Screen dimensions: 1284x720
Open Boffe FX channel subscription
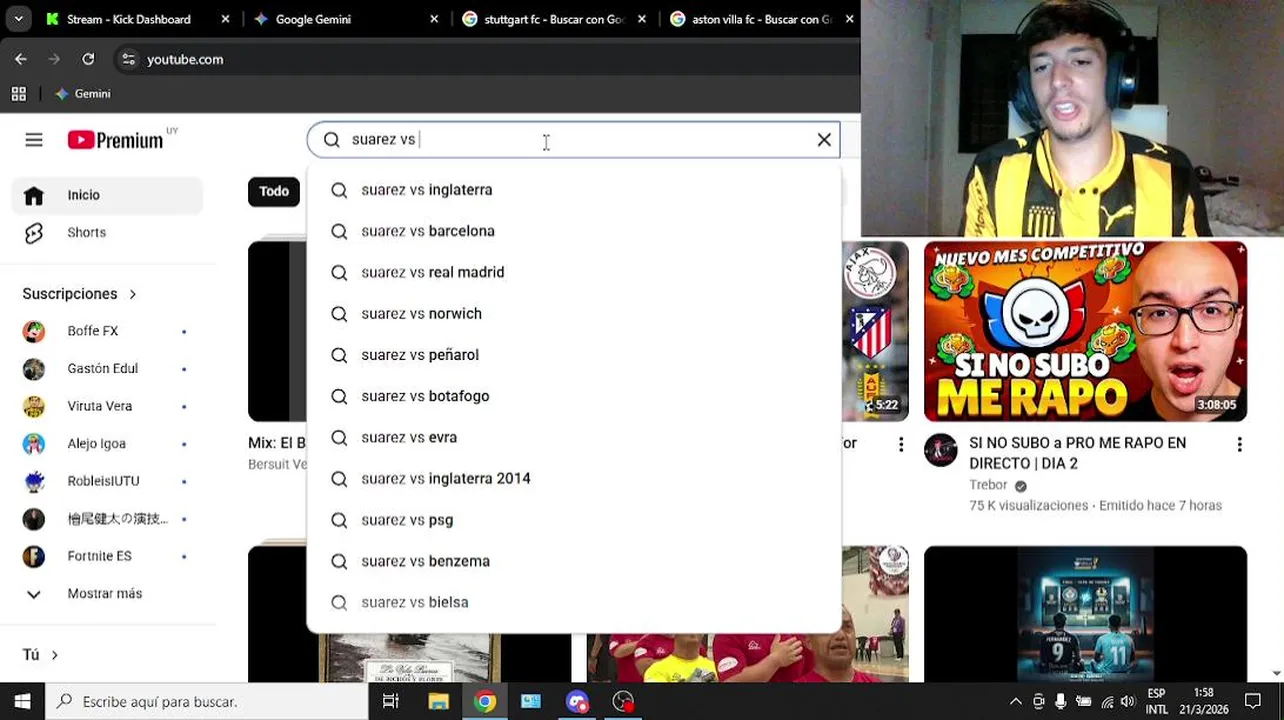point(107,331)
